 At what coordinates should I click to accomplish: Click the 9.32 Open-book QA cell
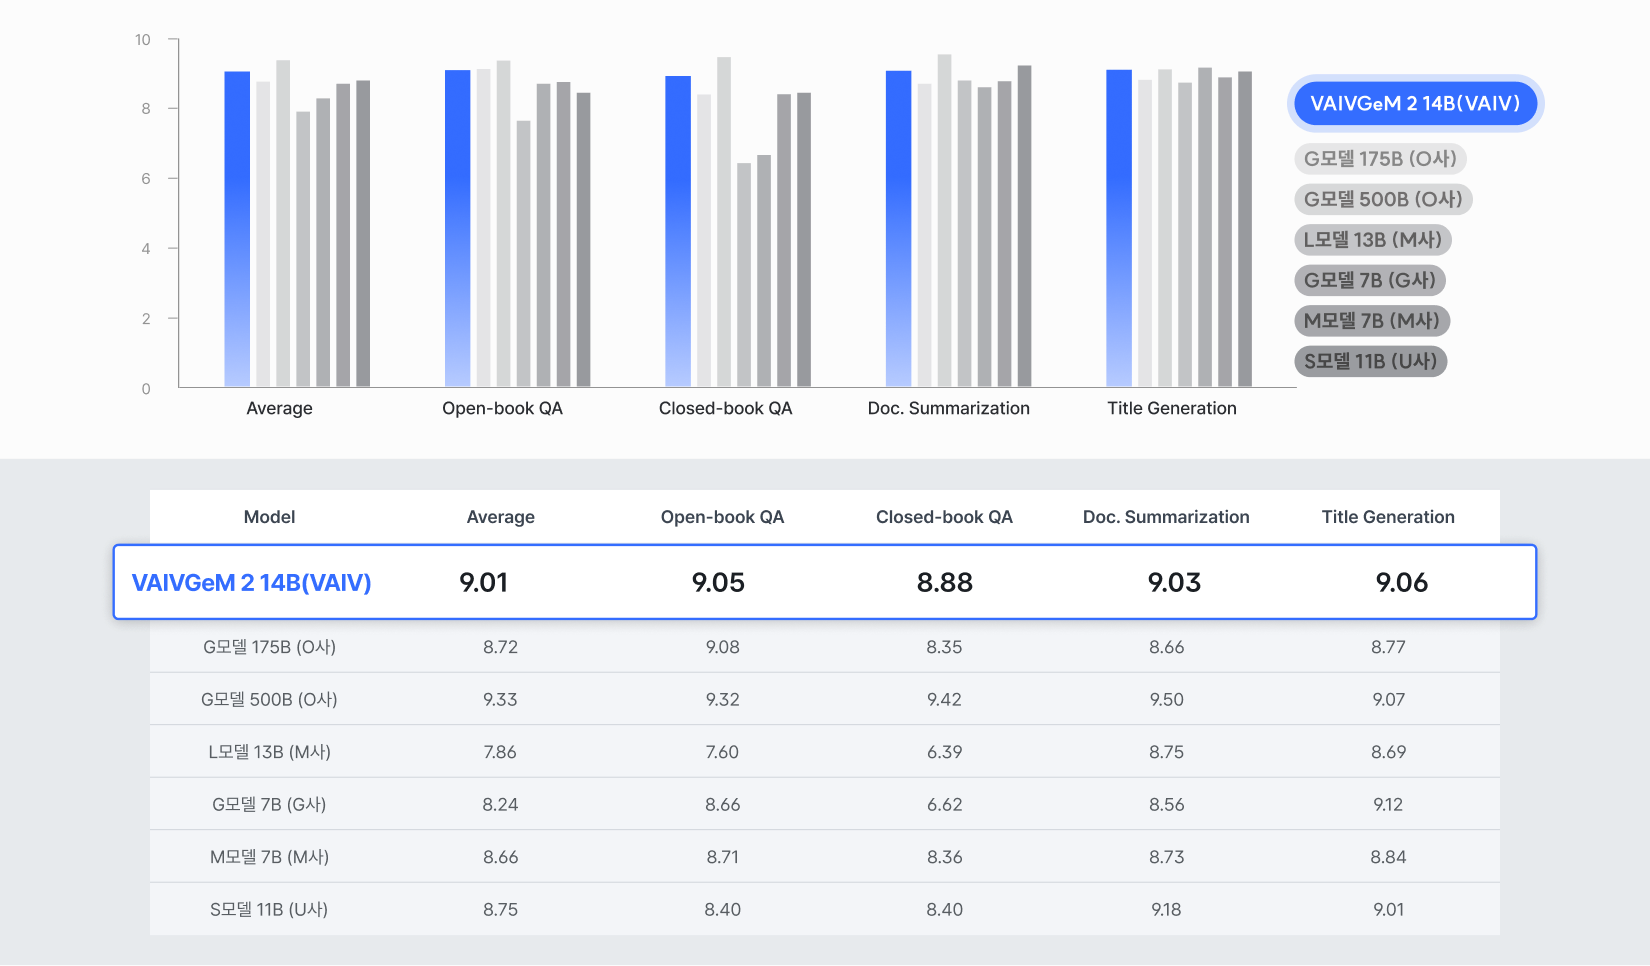pos(723,700)
